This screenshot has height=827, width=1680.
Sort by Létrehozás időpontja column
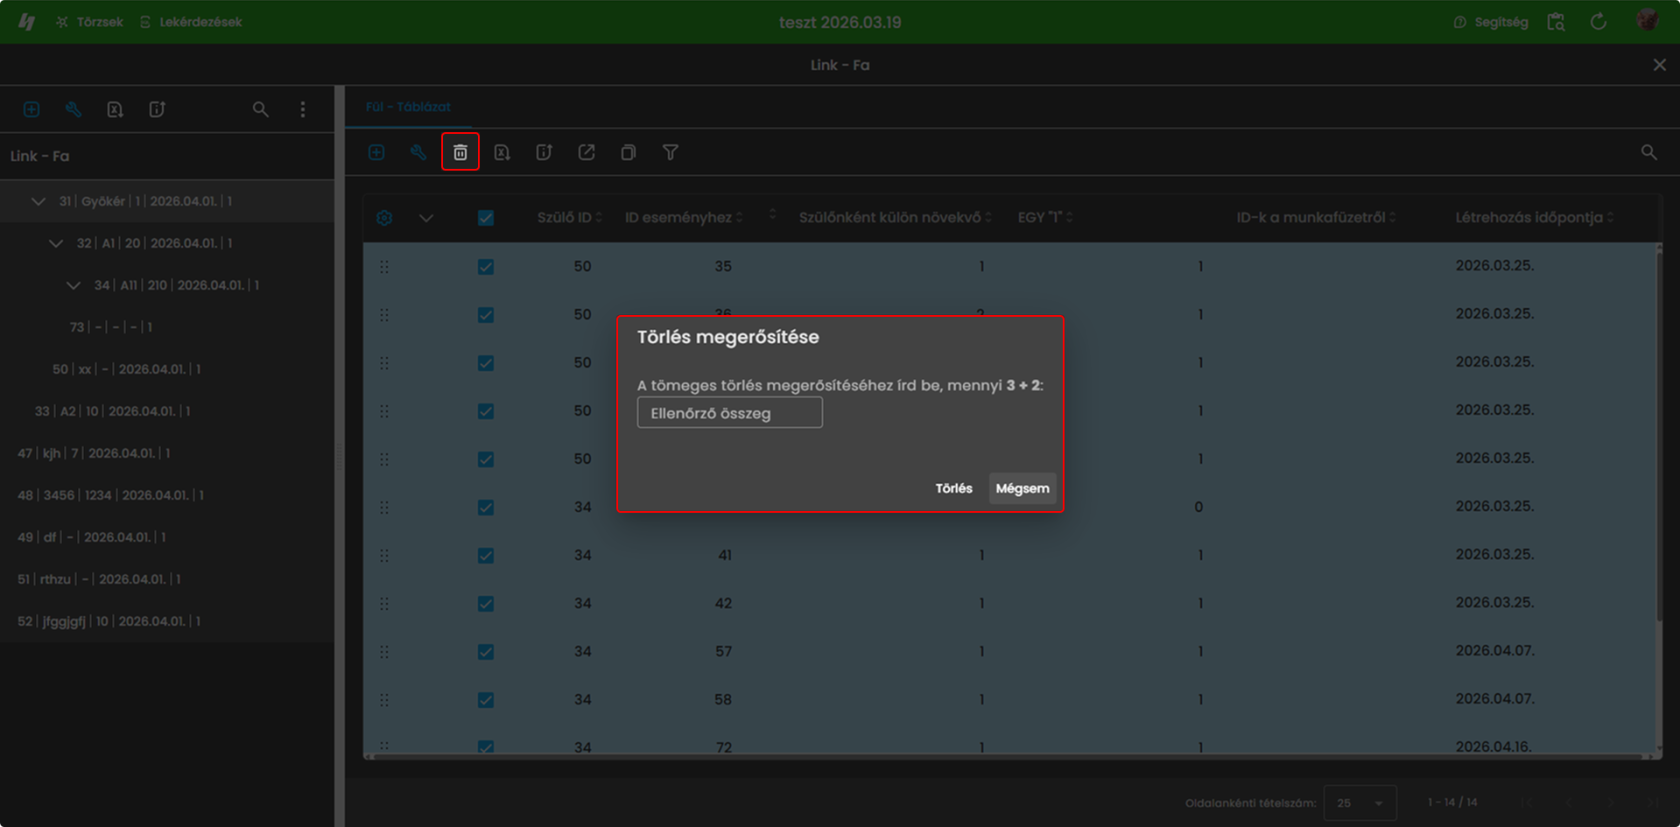[1534, 217]
